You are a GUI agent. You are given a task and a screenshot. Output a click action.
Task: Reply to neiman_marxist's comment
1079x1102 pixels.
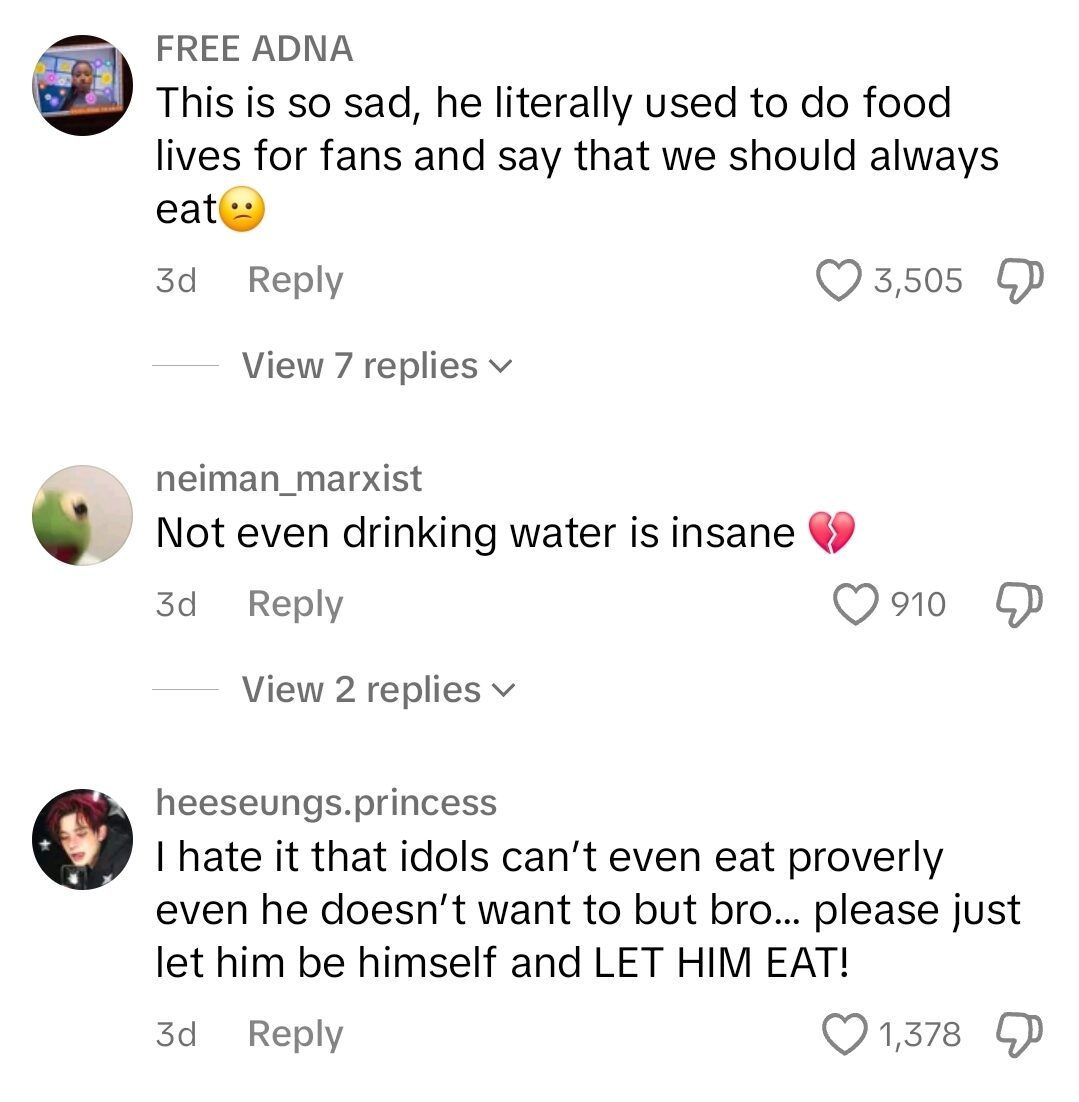(x=295, y=604)
